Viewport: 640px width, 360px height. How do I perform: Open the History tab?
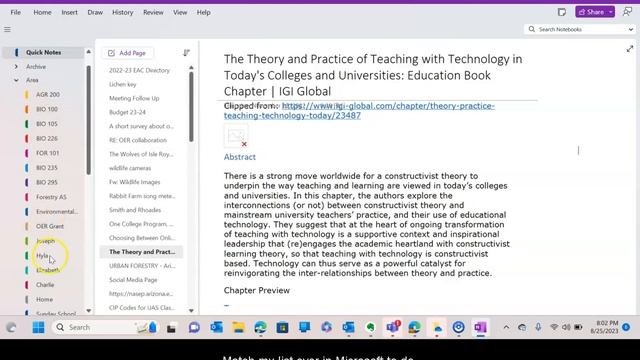click(x=122, y=12)
